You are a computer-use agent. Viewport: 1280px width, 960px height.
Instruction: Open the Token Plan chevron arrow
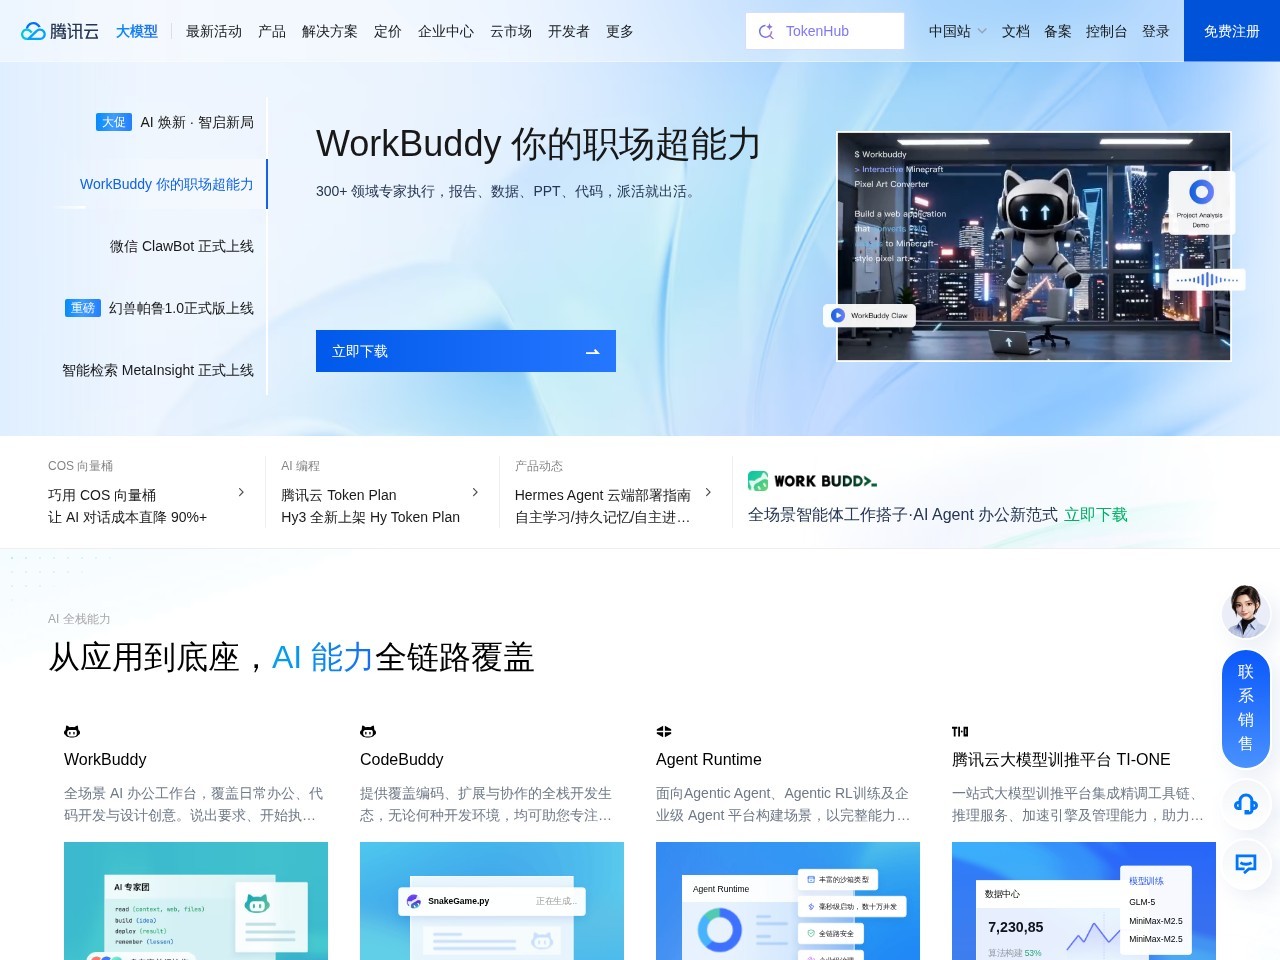pos(475,492)
